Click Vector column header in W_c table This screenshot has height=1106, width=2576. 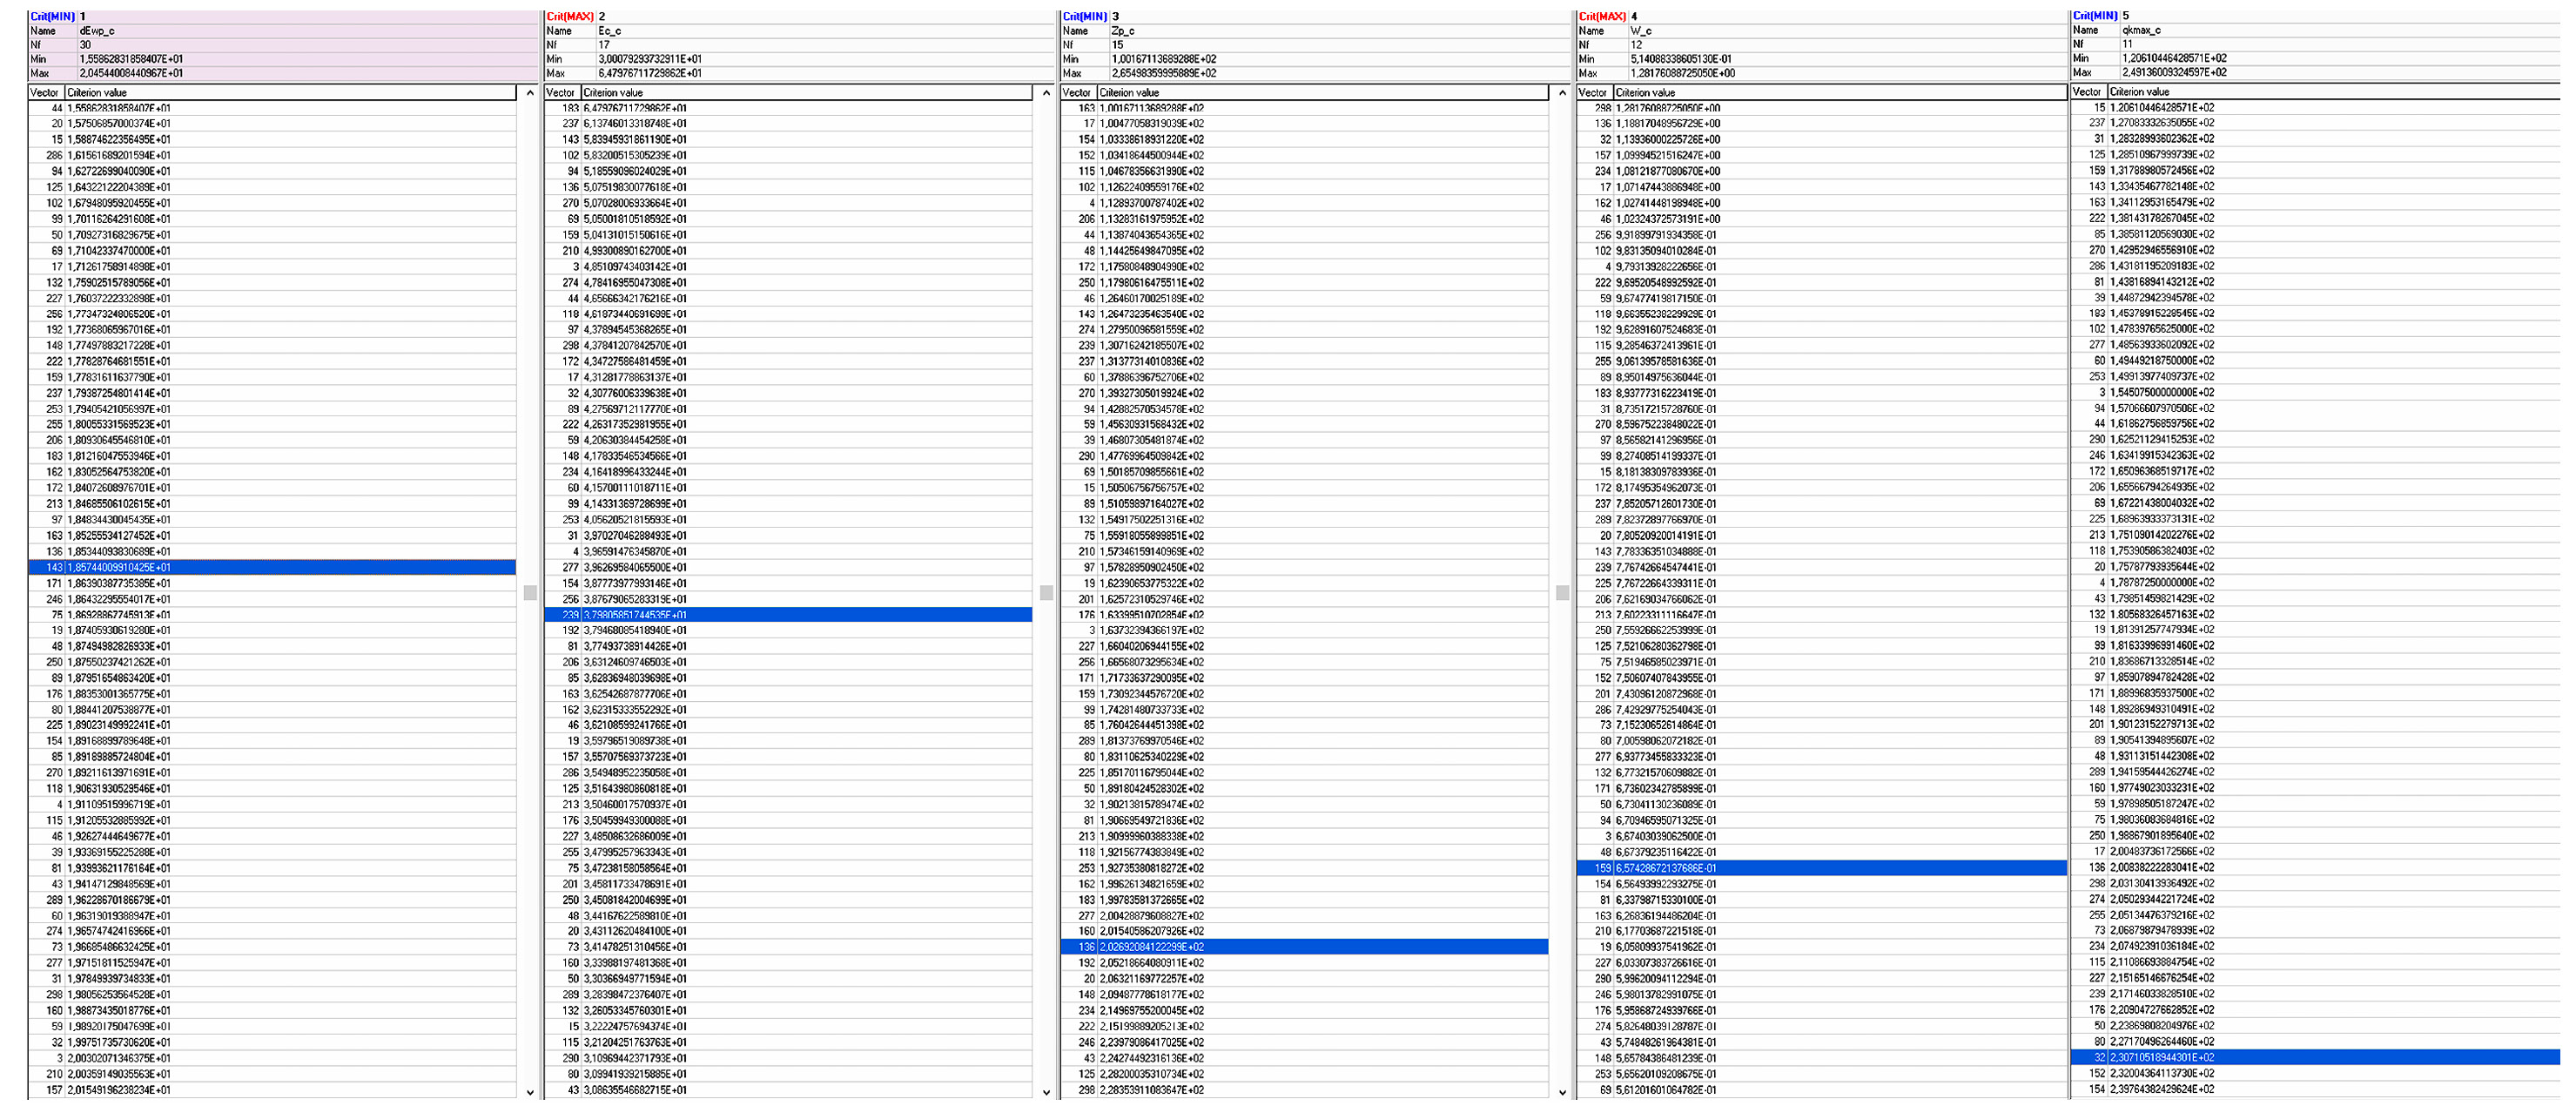click(x=1593, y=93)
